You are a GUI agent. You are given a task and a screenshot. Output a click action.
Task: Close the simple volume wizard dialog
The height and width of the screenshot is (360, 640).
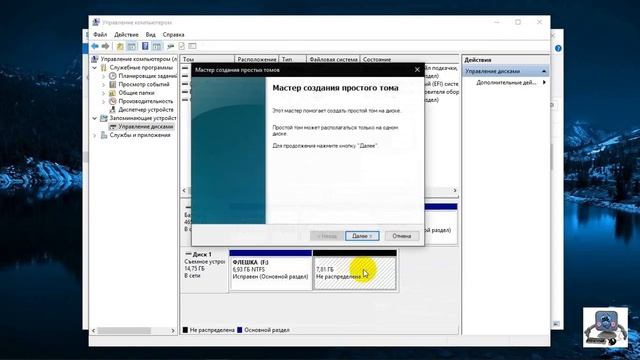point(417,70)
